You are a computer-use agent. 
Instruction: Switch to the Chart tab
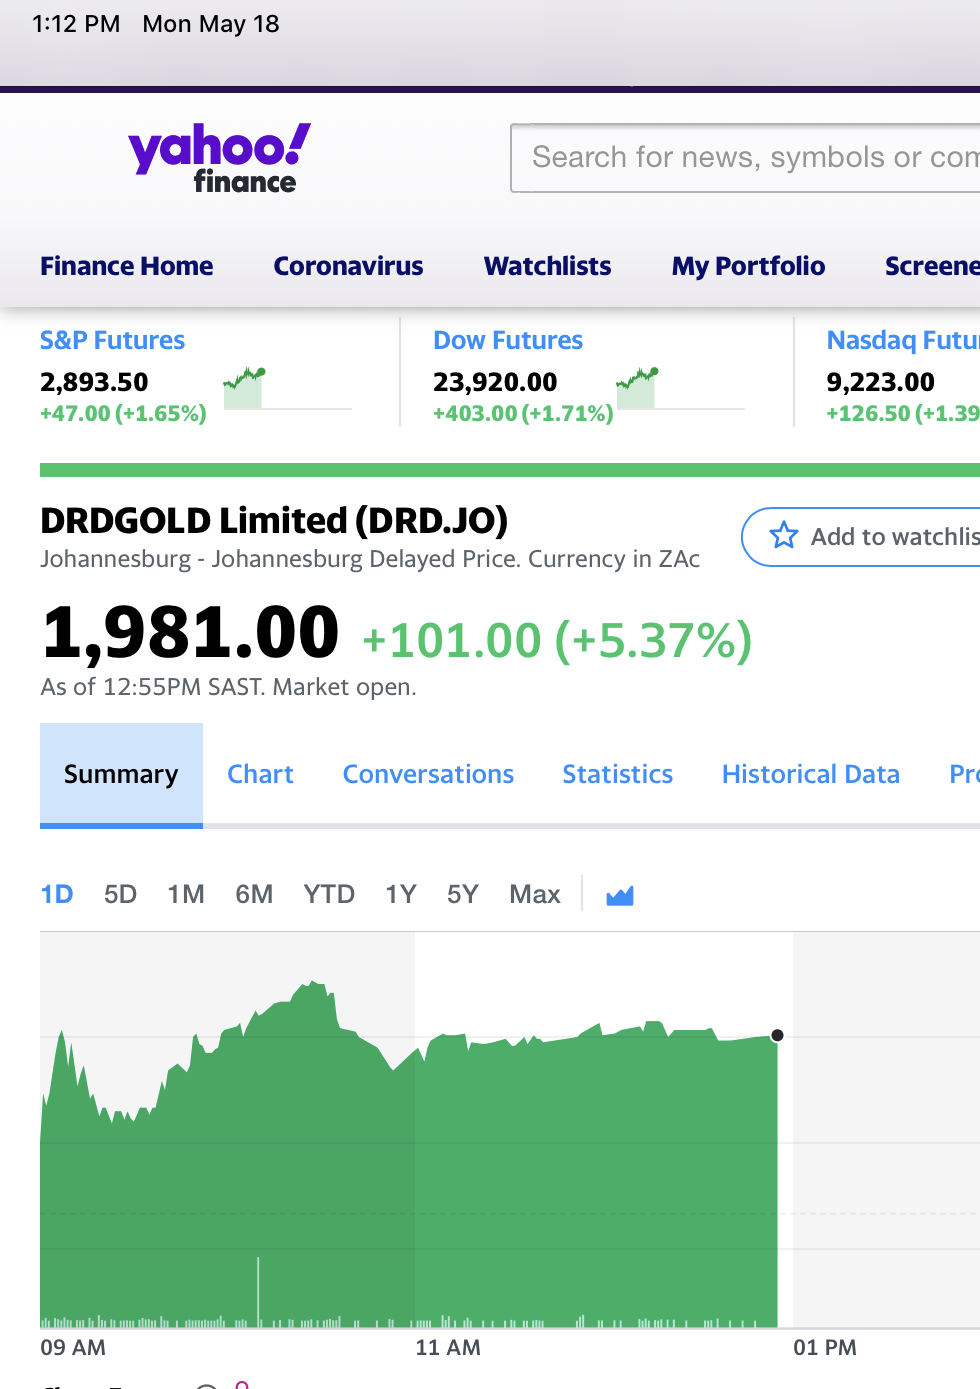coord(260,774)
